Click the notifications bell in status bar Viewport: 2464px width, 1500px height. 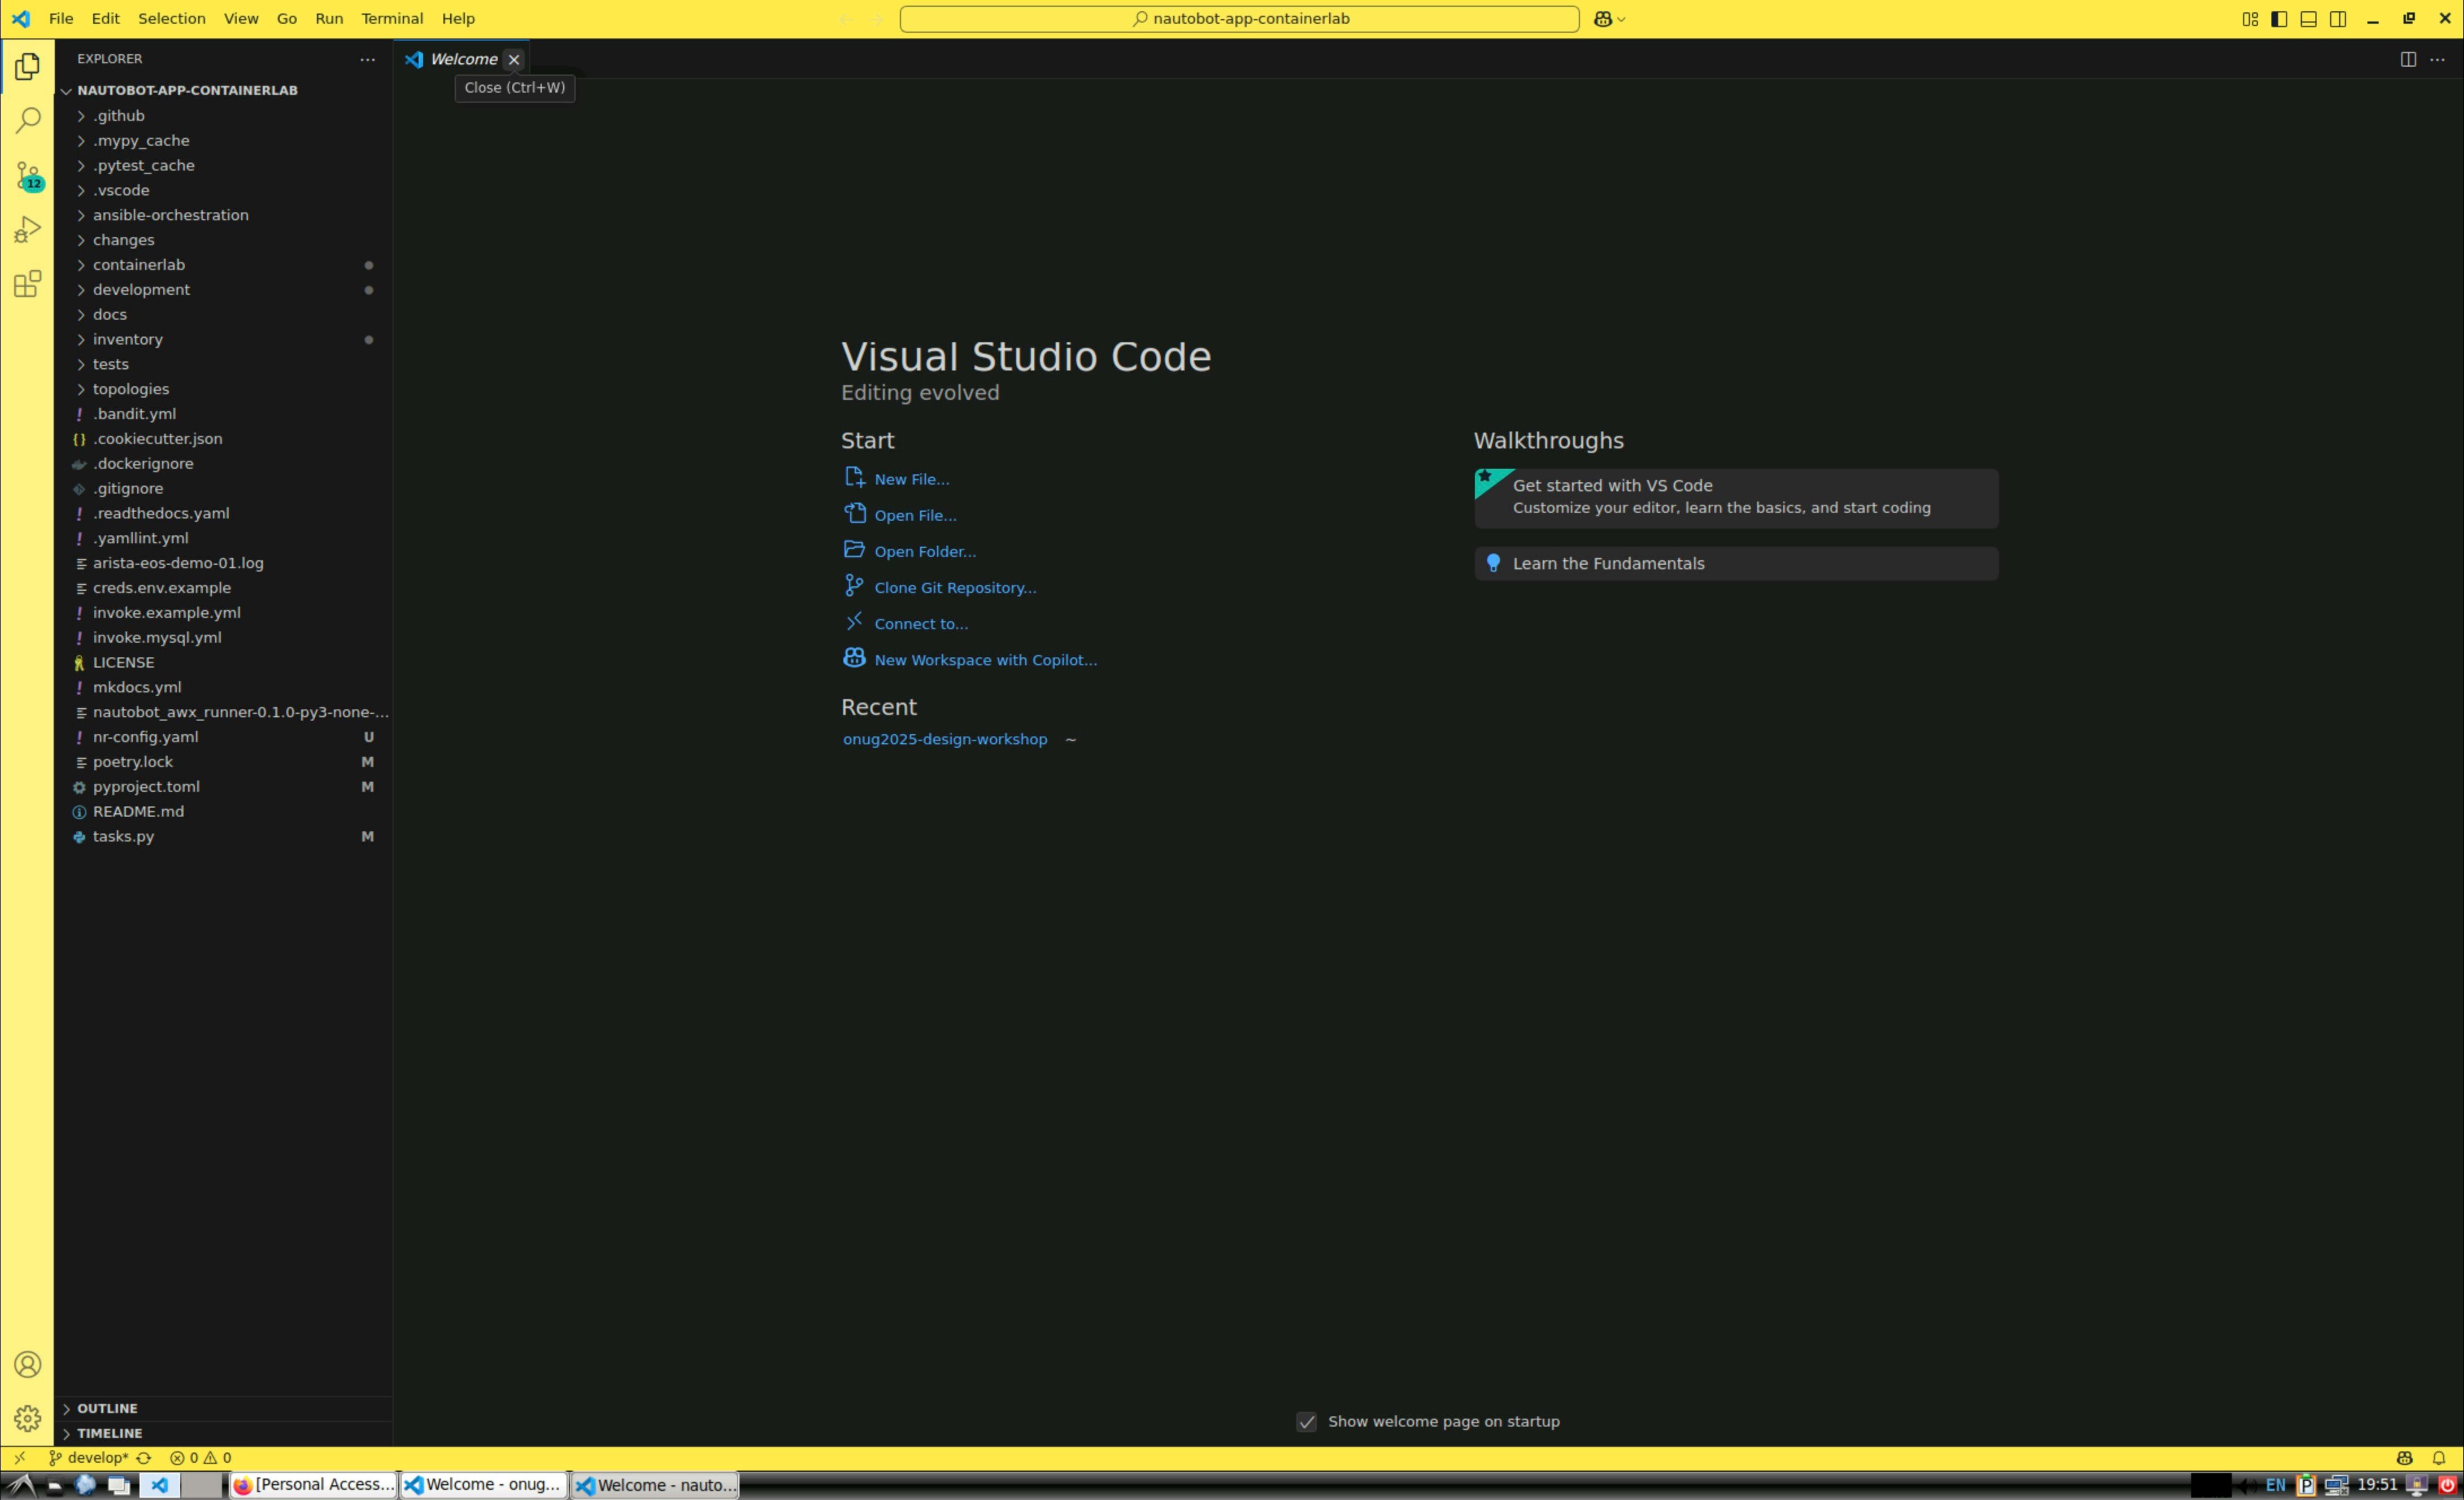click(x=2439, y=1458)
